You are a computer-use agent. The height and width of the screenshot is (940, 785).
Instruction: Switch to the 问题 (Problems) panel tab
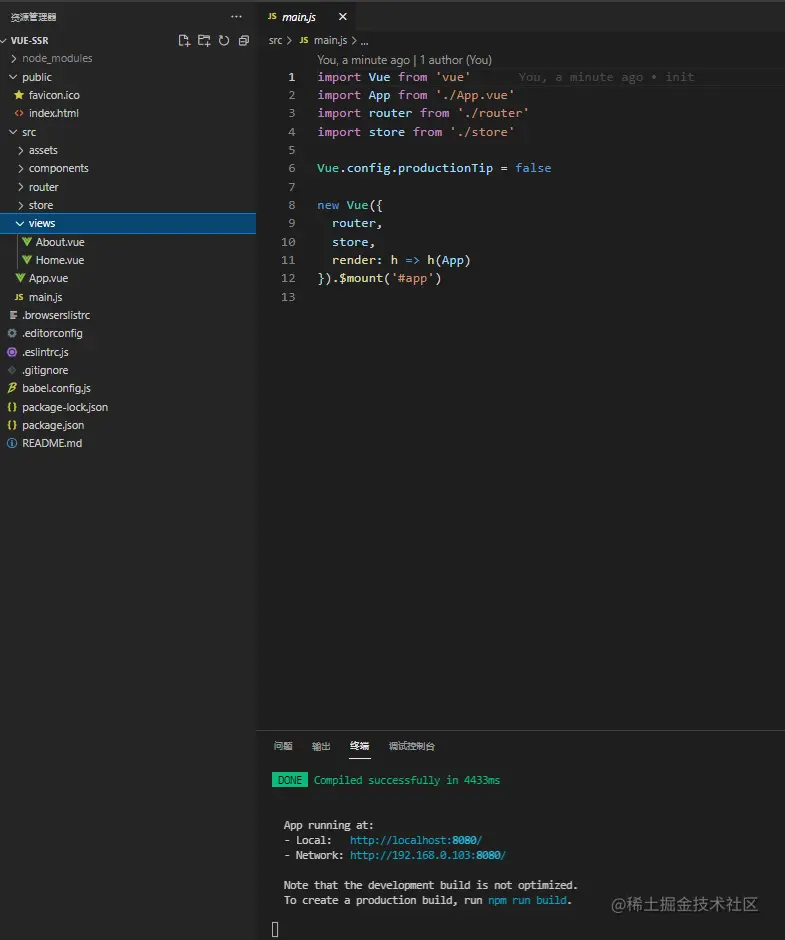282,746
